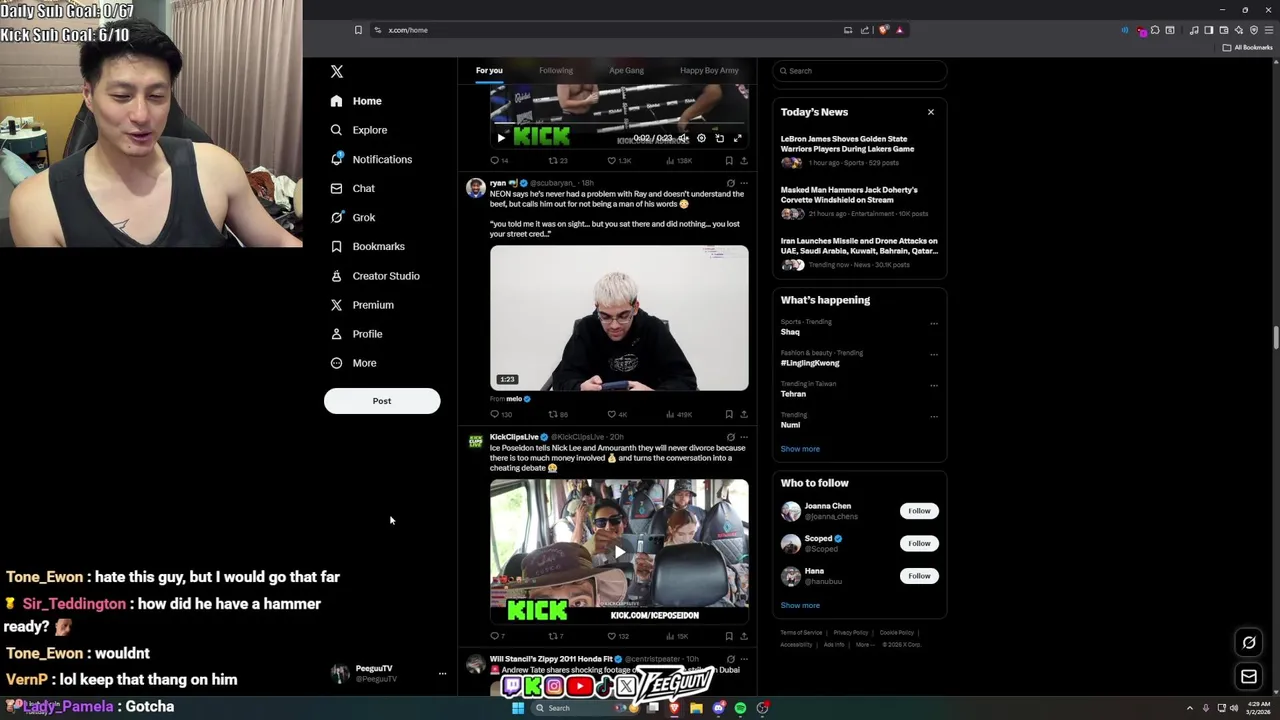Share ryan's post
Screen dimensions: 1280x720
[x=743, y=414]
